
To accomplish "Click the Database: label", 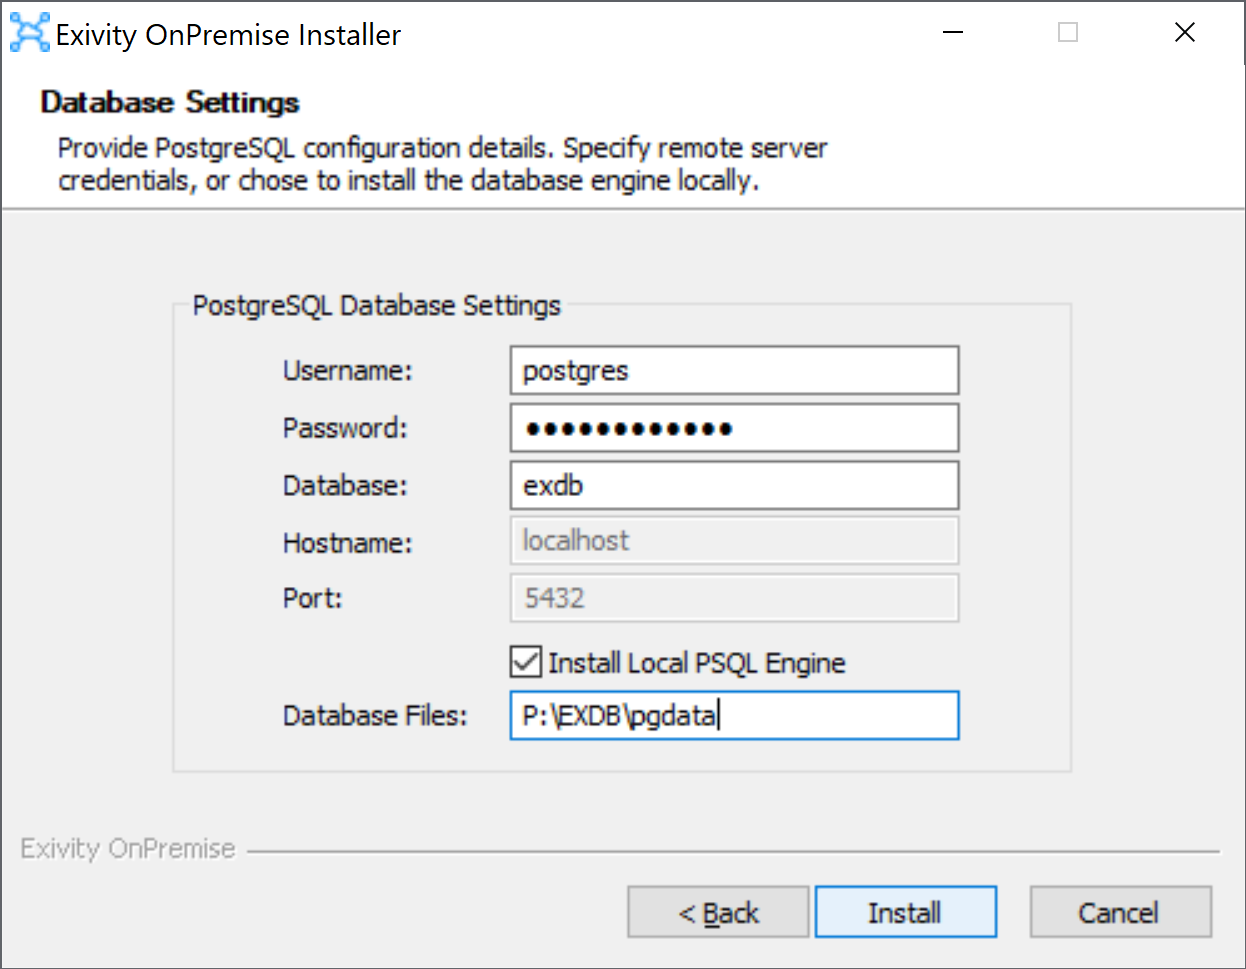I will click(x=345, y=486).
